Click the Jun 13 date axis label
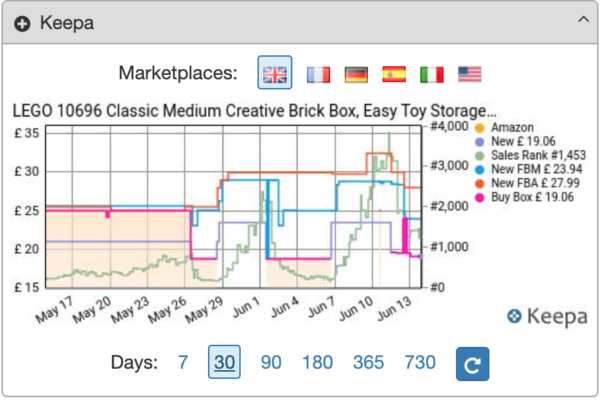 pyautogui.click(x=394, y=309)
